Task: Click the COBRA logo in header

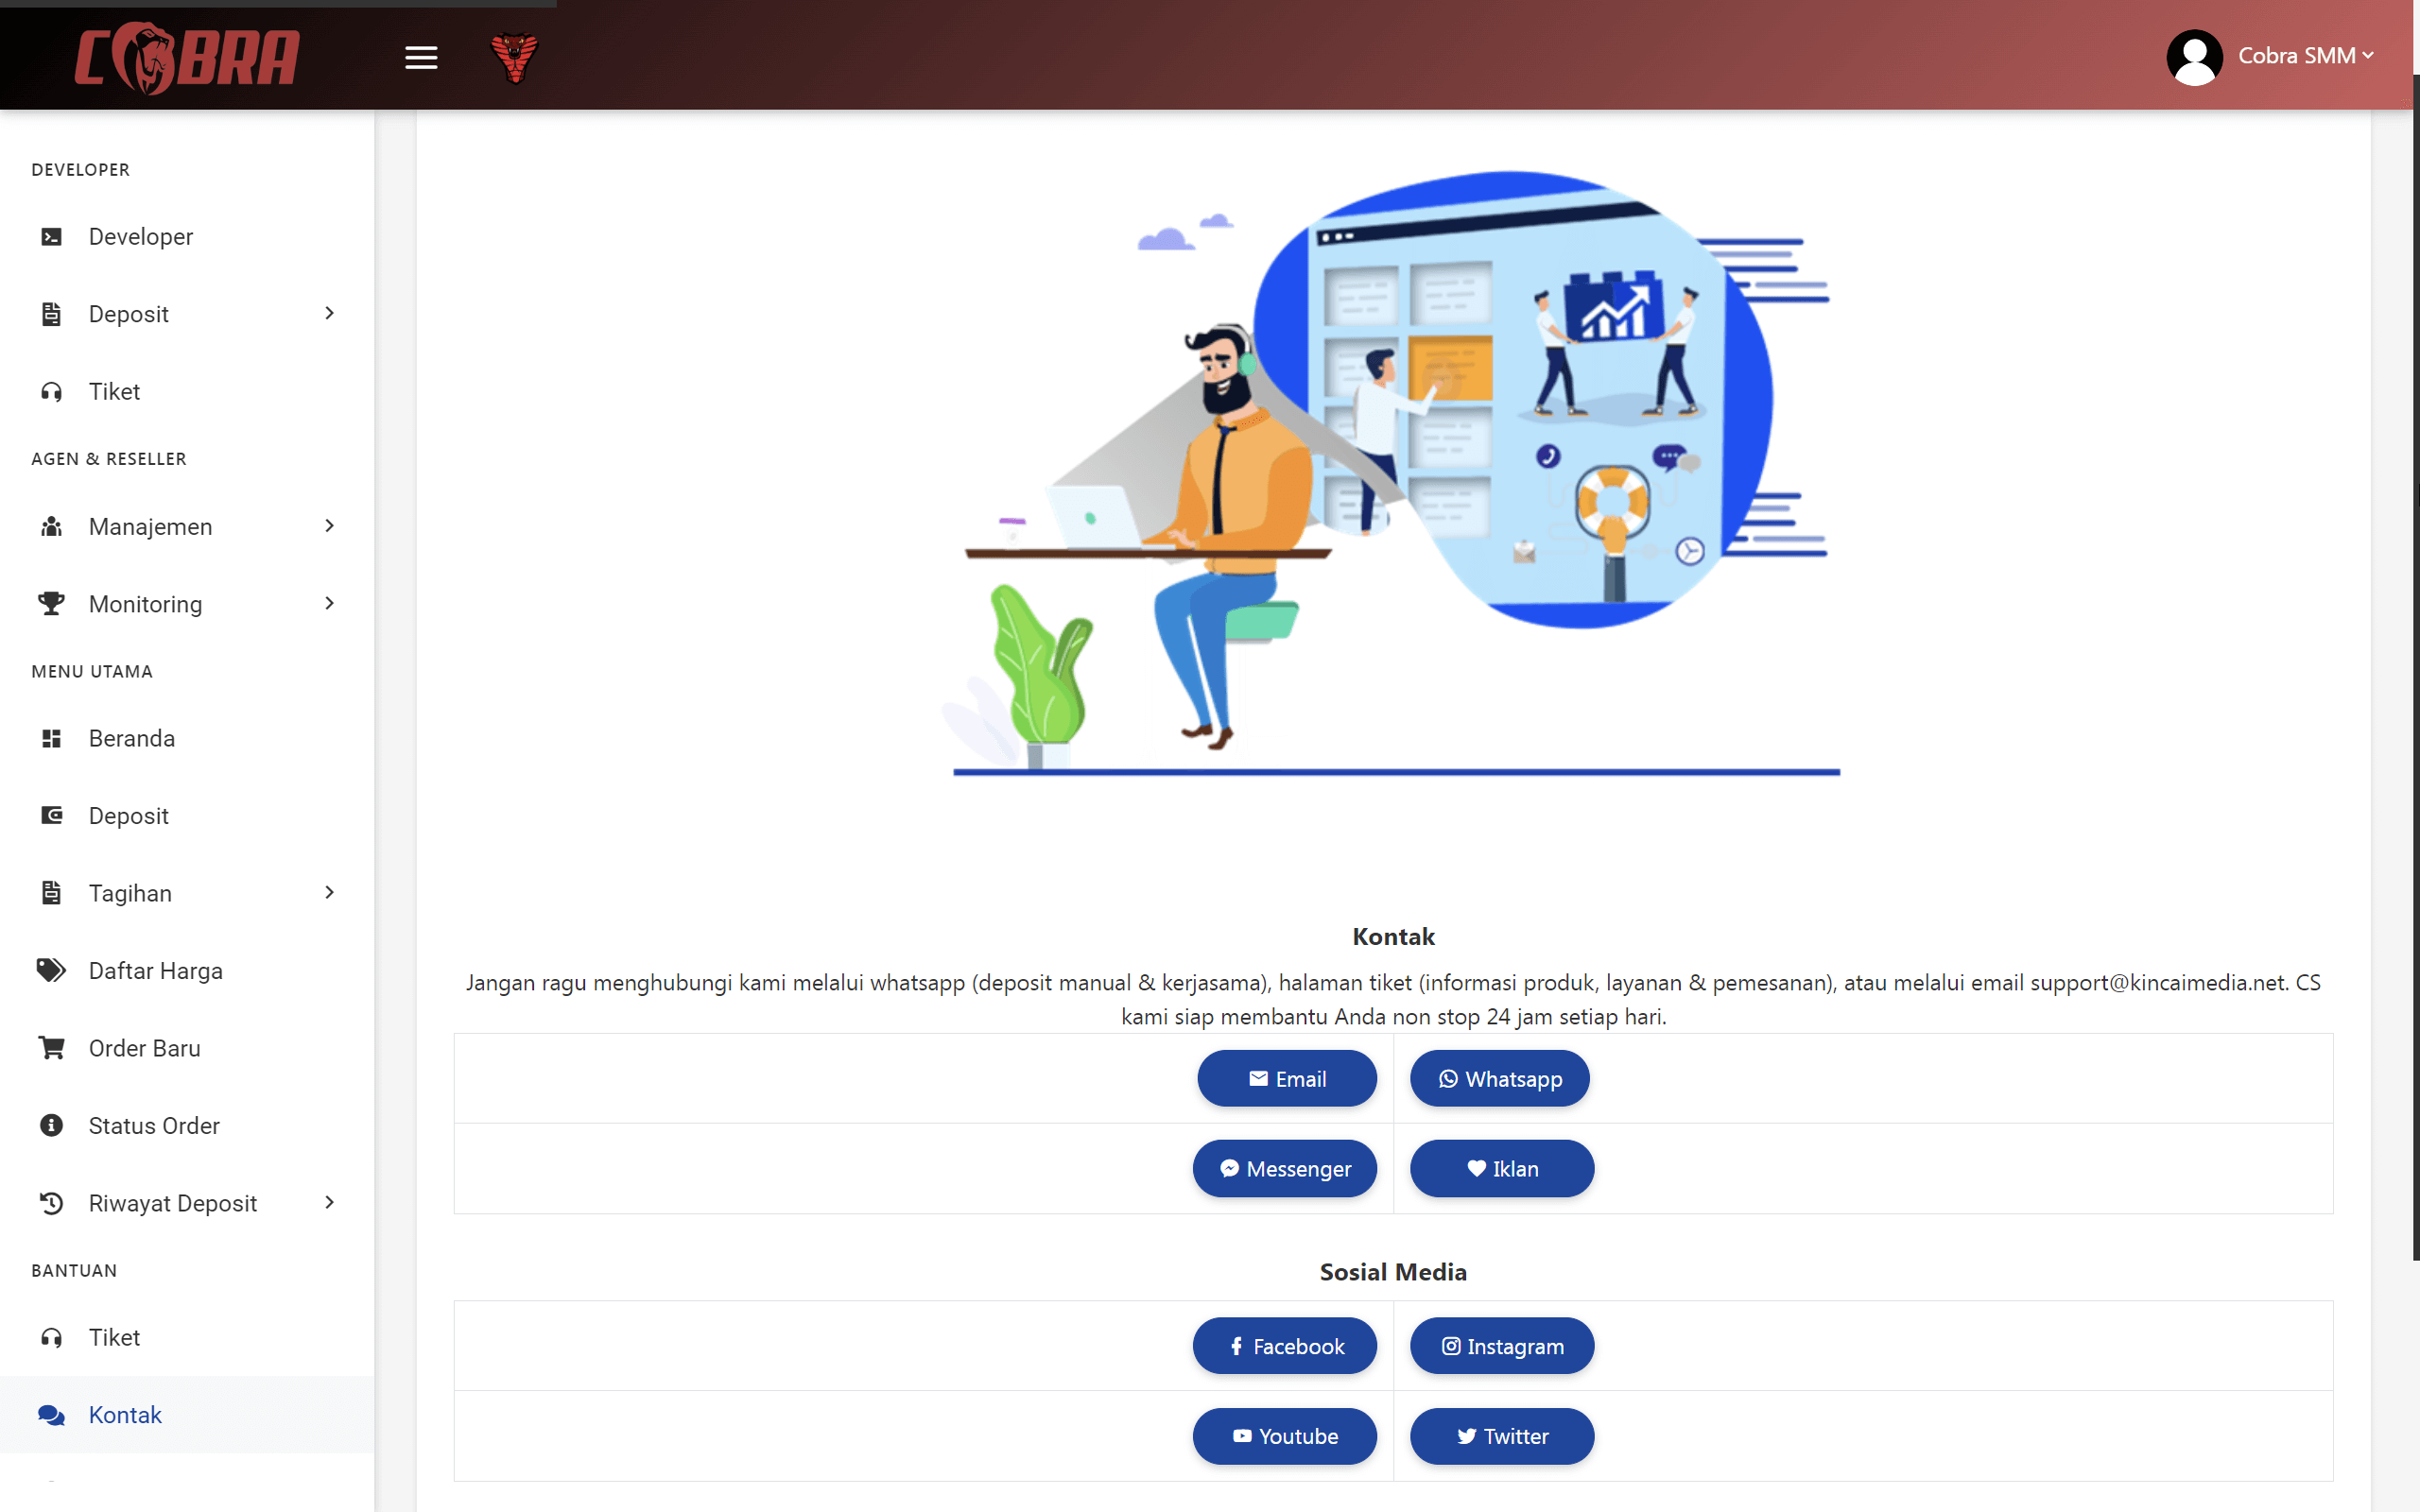Action: tap(186, 57)
